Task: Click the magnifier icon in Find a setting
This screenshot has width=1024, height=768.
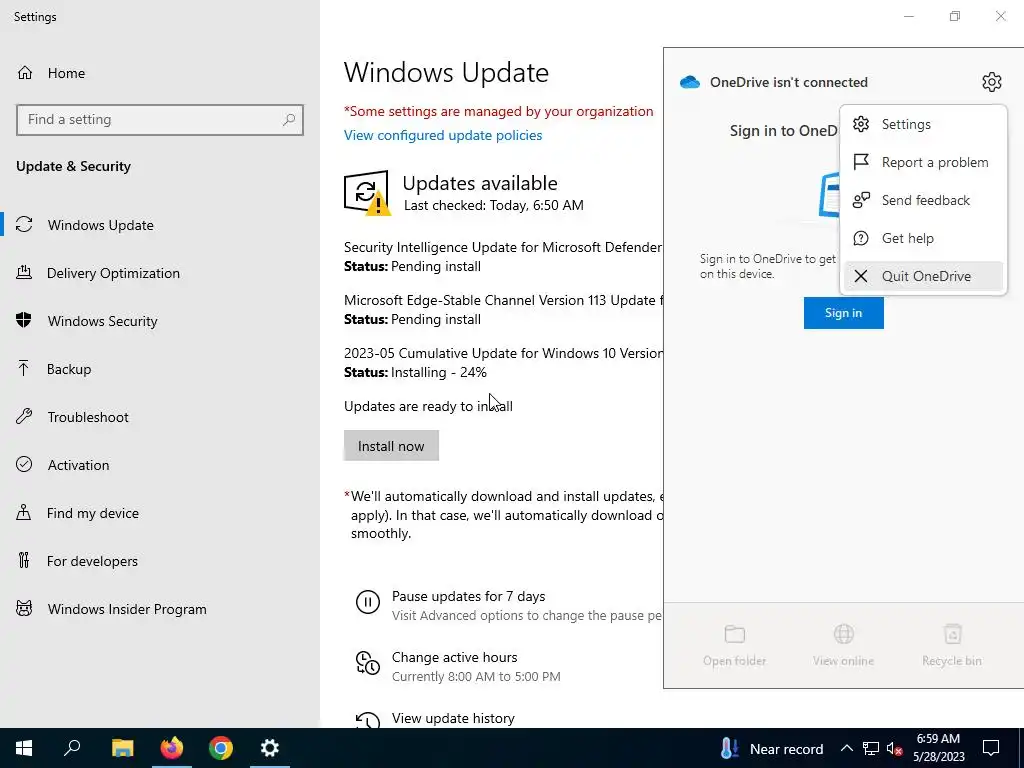Action: tap(289, 120)
